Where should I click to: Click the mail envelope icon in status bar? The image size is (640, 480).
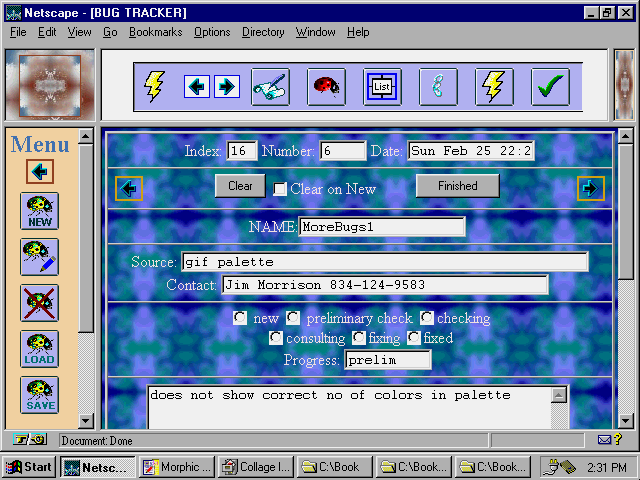(x=604, y=440)
